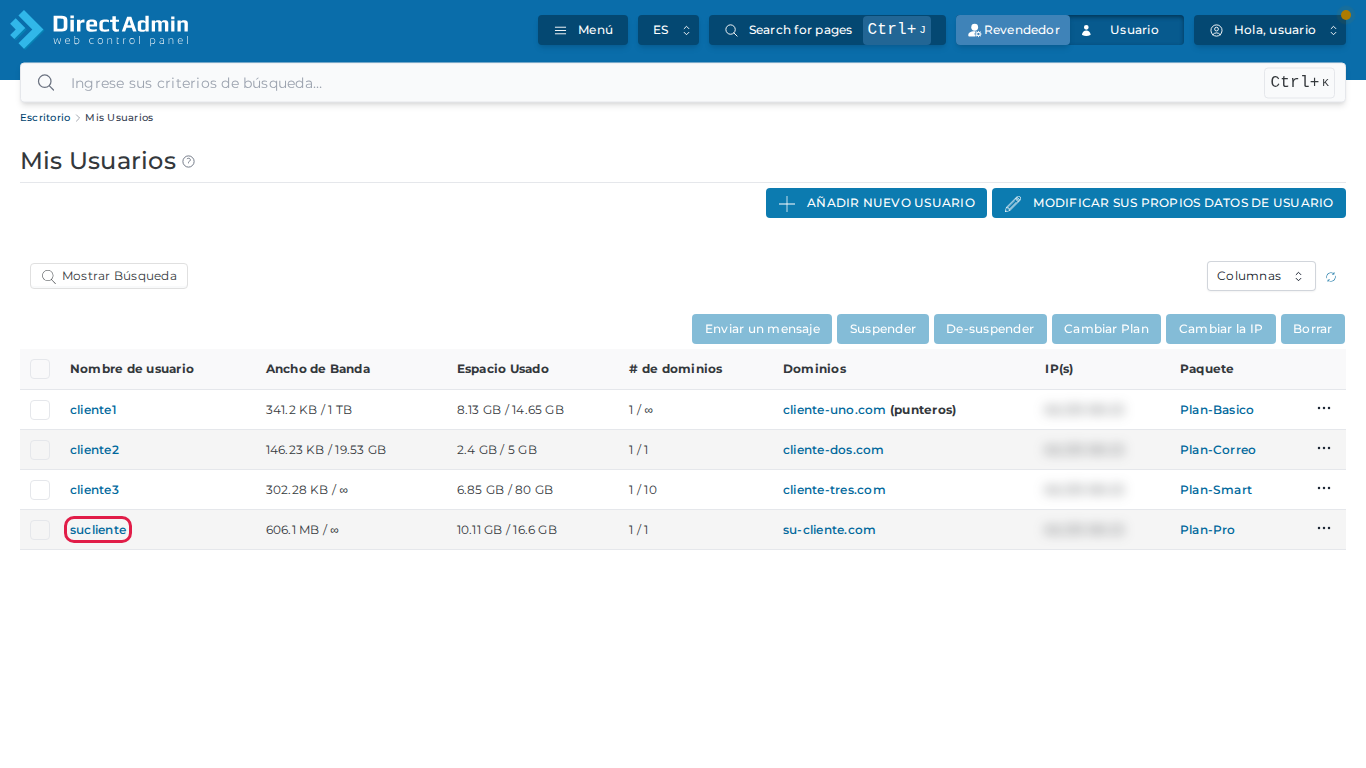This screenshot has height=768, width=1366.
Task: Click the DirectAdmin logo
Action: point(99,29)
